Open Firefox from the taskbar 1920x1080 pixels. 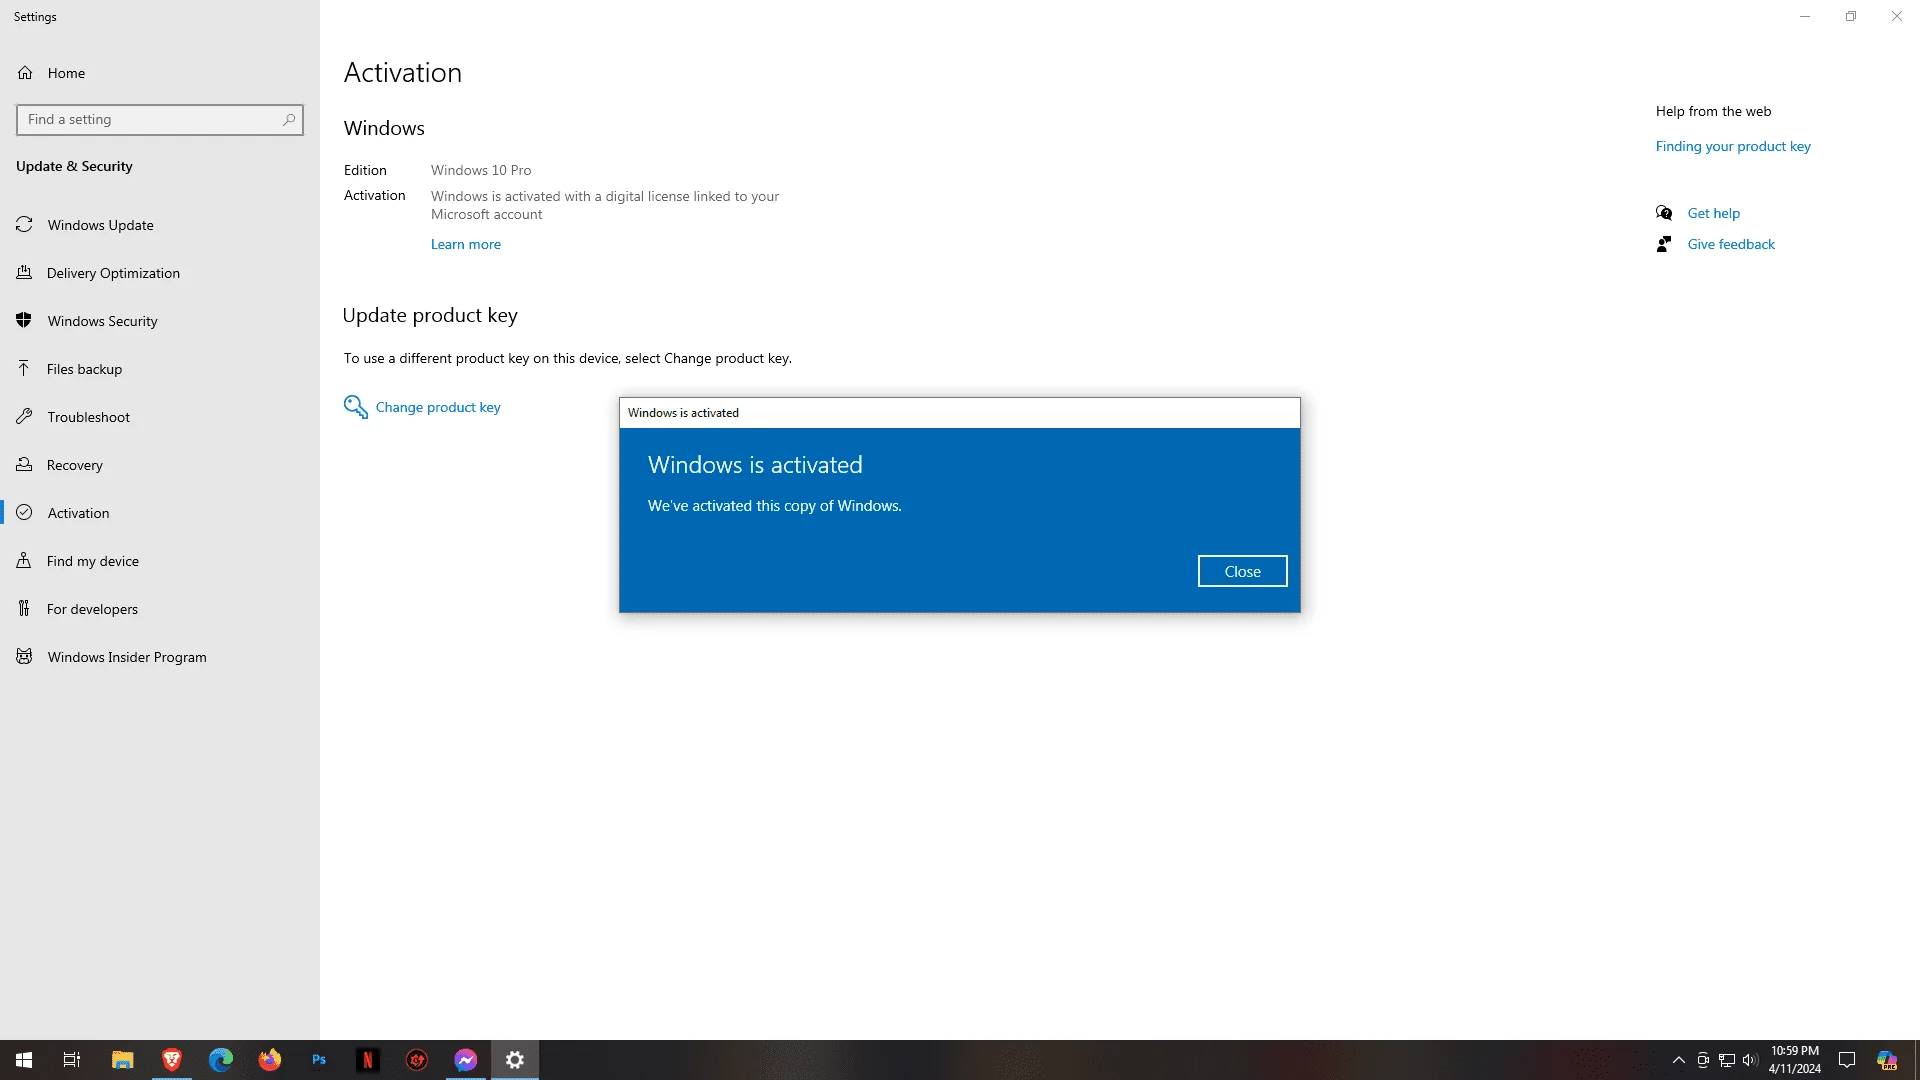pos(269,1060)
